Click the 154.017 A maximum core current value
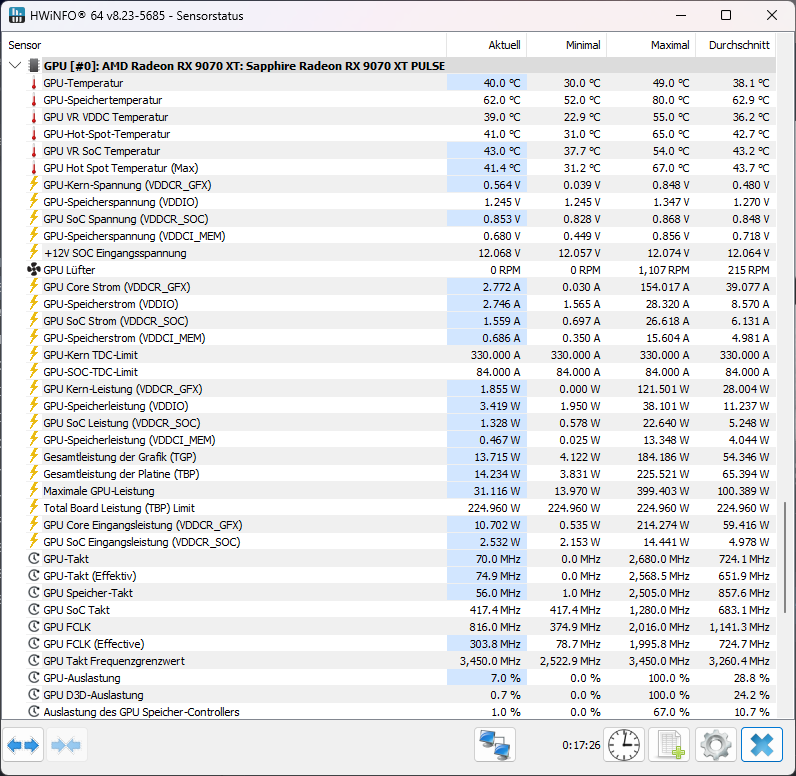This screenshot has height=776, width=796. click(x=665, y=287)
